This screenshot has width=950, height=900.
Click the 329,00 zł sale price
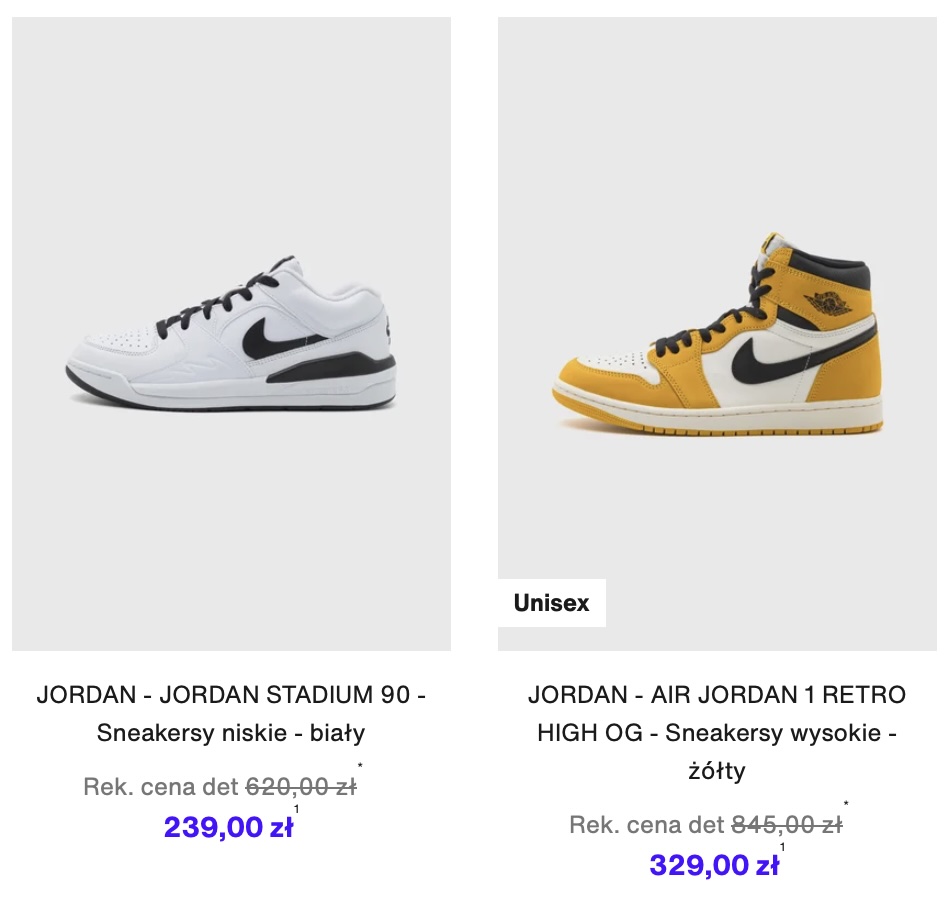(x=714, y=865)
